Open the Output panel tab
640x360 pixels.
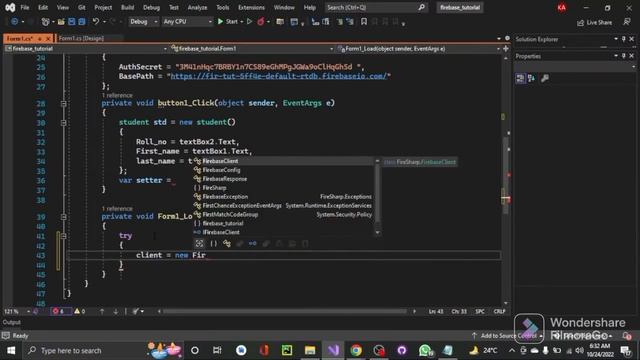tap(11, 322)
